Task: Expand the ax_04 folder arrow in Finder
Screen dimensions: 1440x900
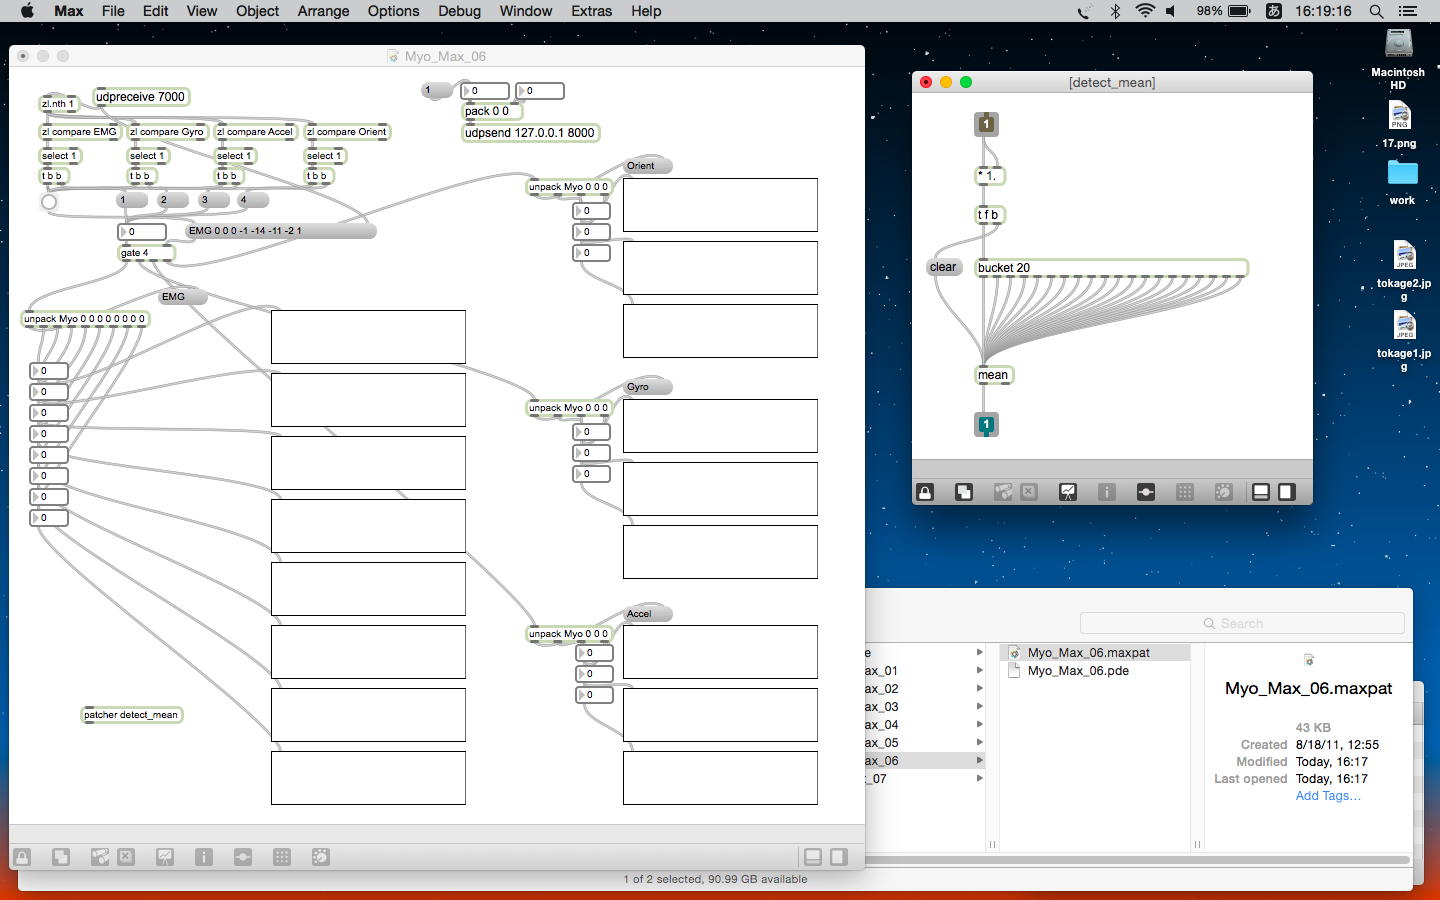Action: coord(979,725)
